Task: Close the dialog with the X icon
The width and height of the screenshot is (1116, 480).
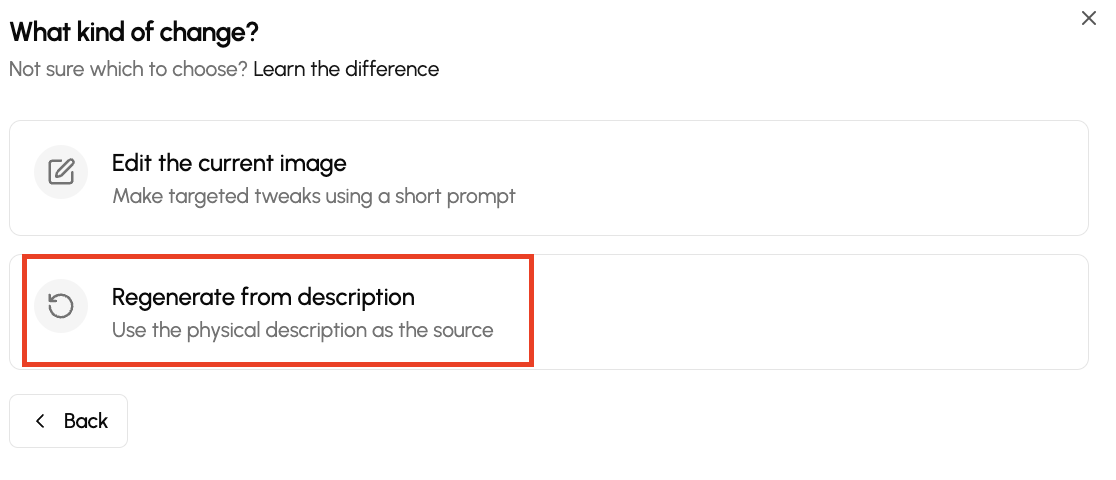Action: coord(1089,18)
